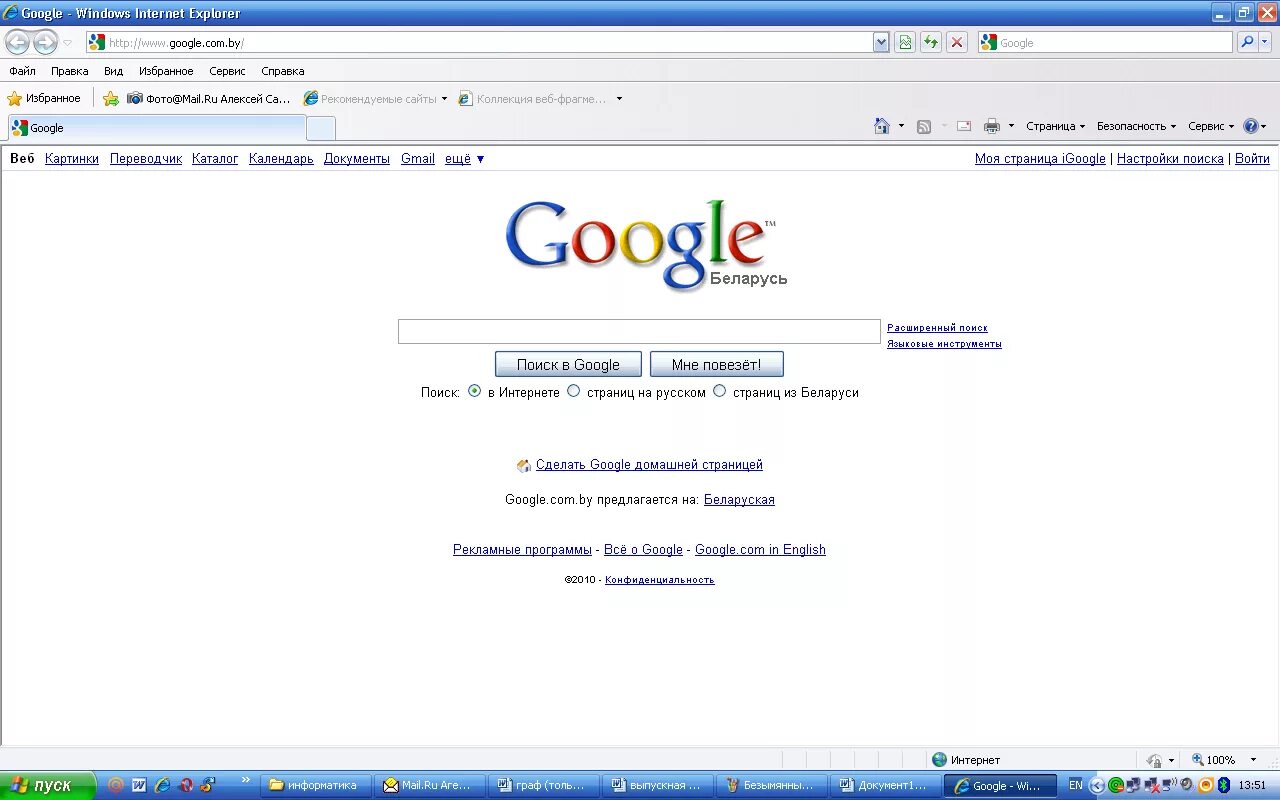
Task: Open the Файл menu
Action: 22,71
